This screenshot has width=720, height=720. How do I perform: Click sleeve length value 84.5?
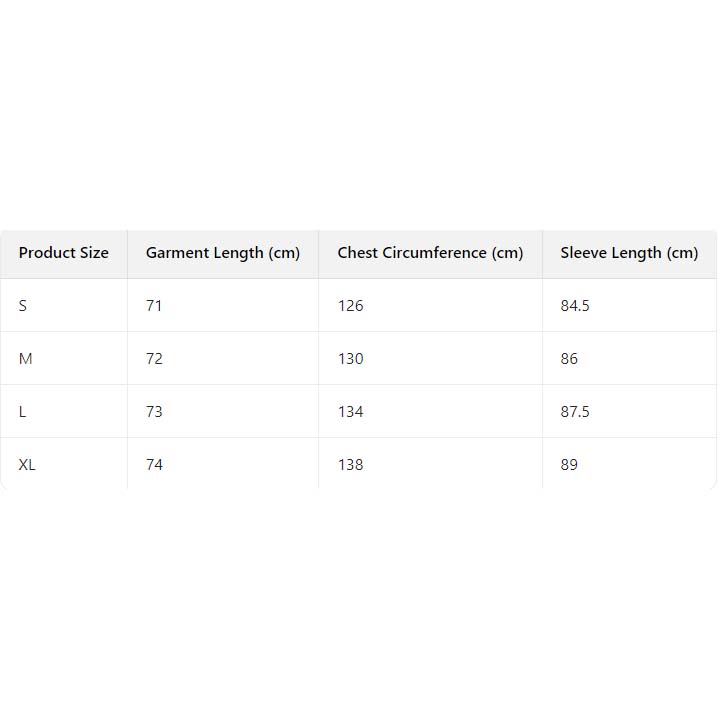(575, 306)
